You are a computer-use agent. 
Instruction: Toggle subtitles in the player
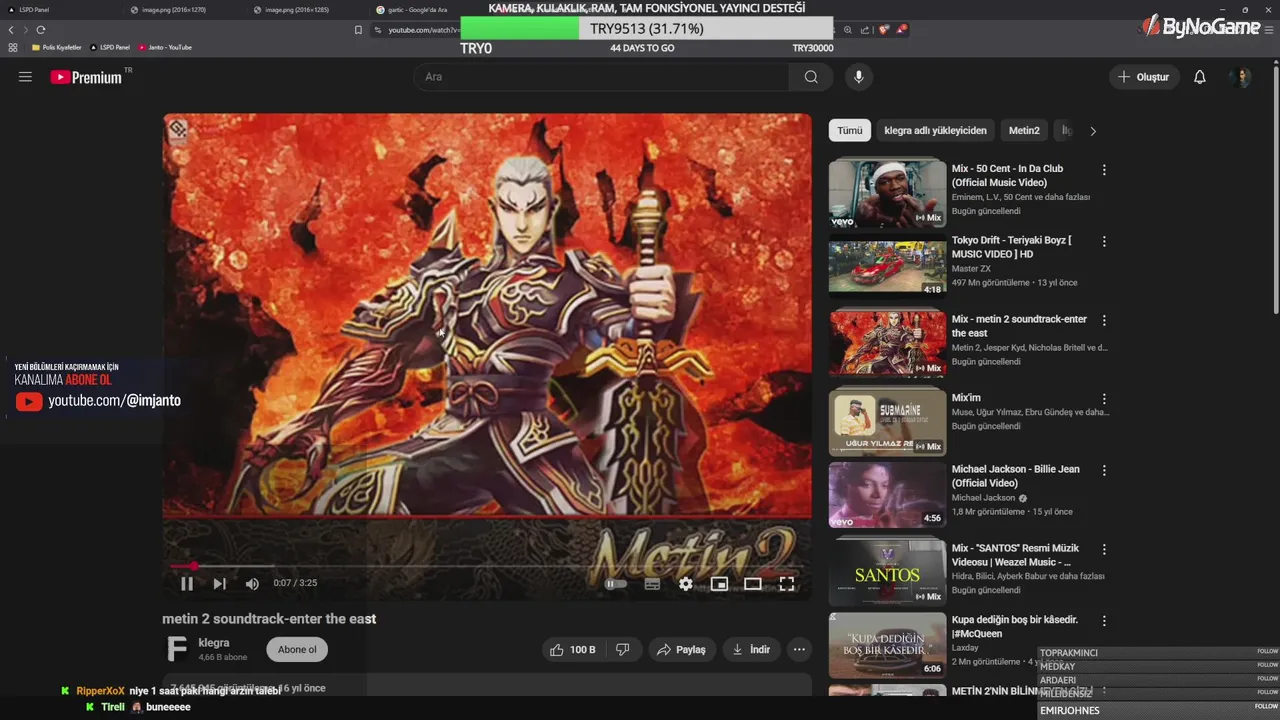coord(652,584)
